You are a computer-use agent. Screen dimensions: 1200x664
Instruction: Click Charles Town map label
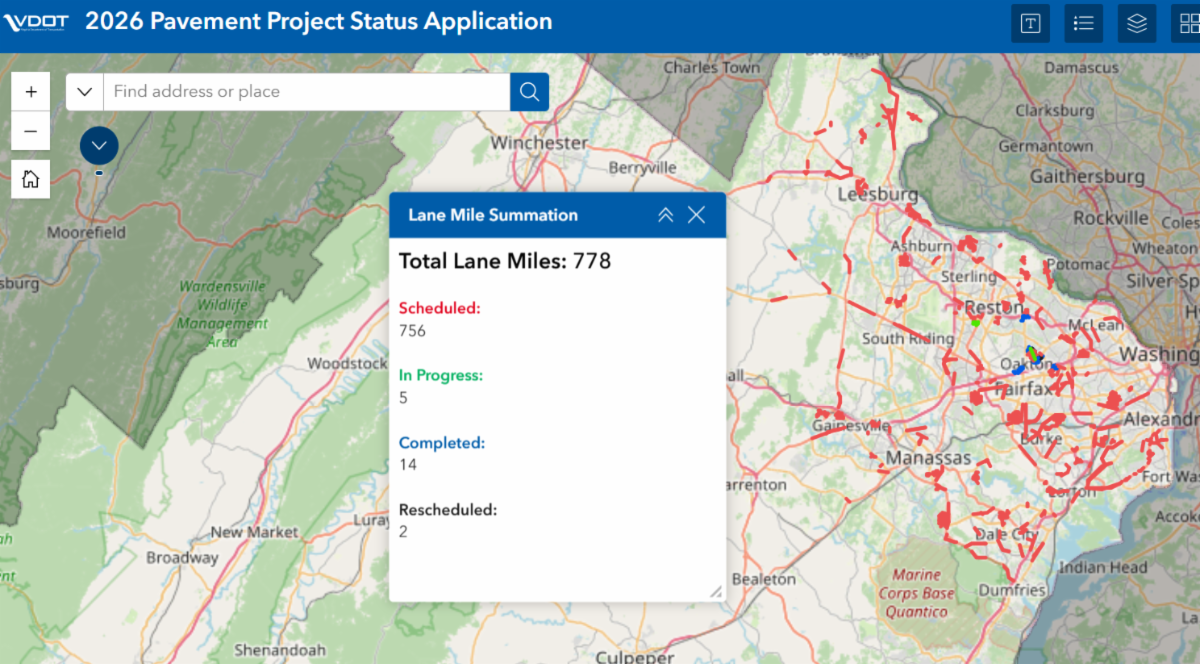point(712,67)
